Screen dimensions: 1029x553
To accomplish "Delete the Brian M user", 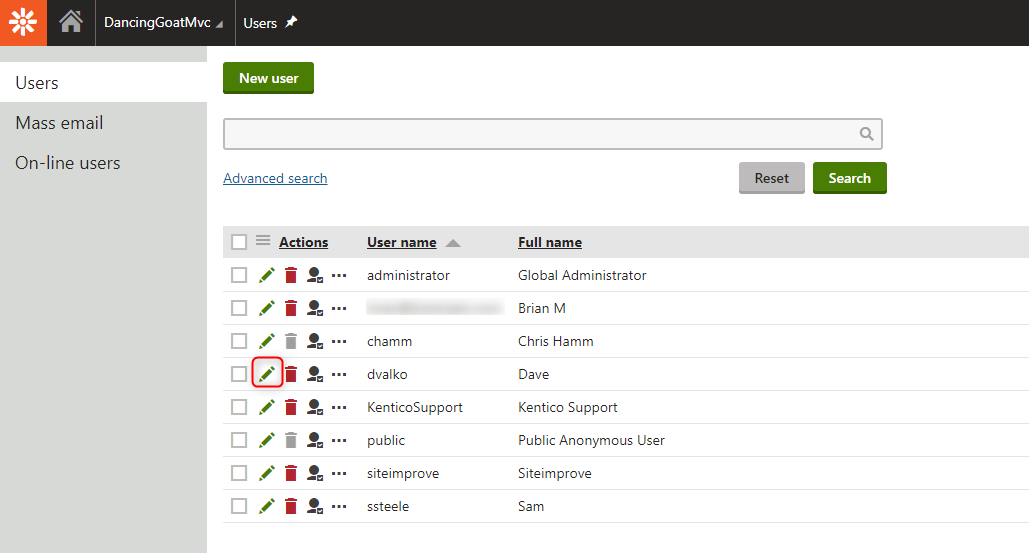I will coord(291,308).
